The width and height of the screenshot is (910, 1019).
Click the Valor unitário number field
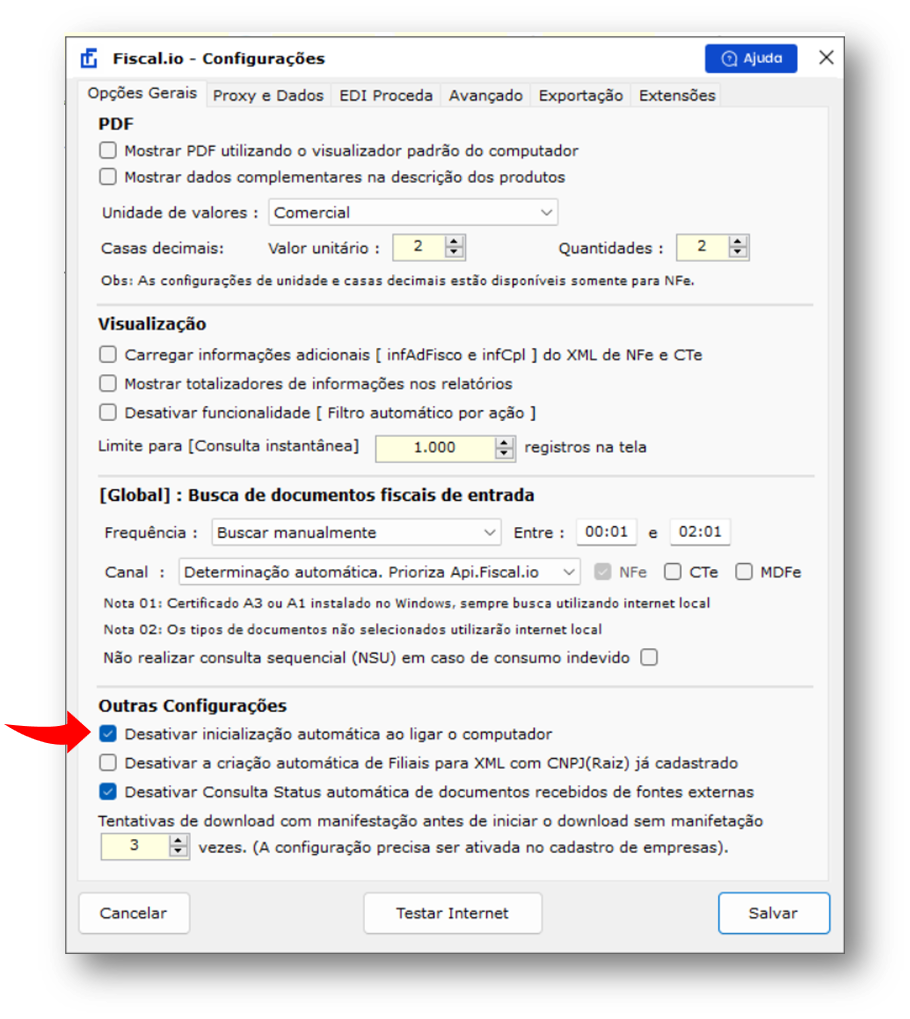coord(419,247)
